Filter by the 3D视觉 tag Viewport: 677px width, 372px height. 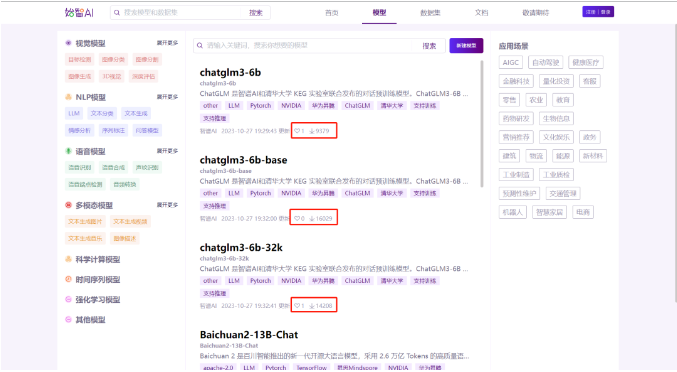click(111, 76)
